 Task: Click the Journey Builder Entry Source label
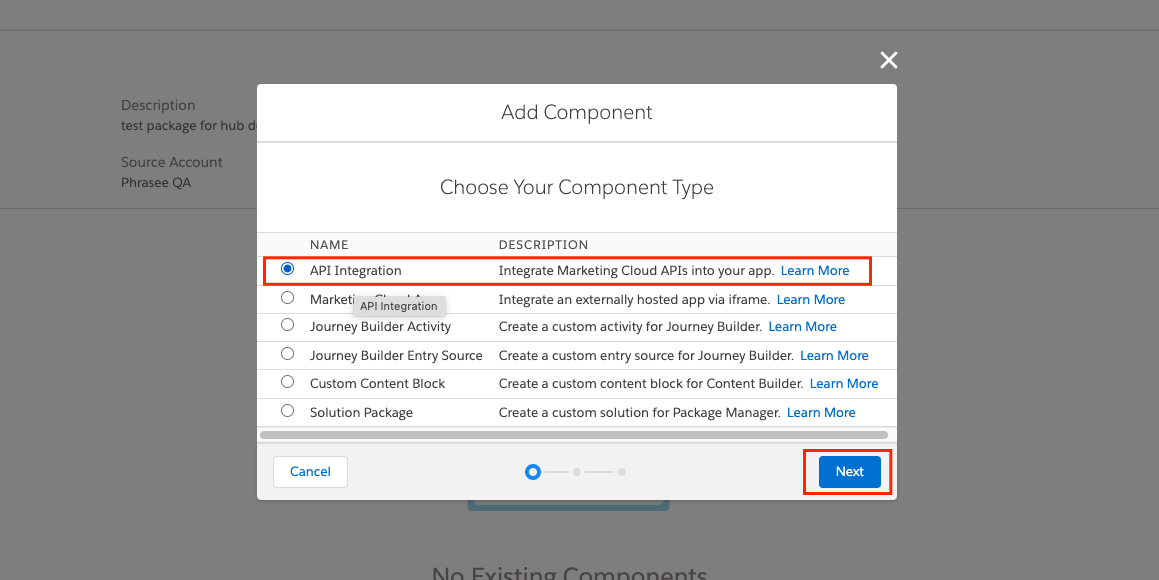click(396, 355)
